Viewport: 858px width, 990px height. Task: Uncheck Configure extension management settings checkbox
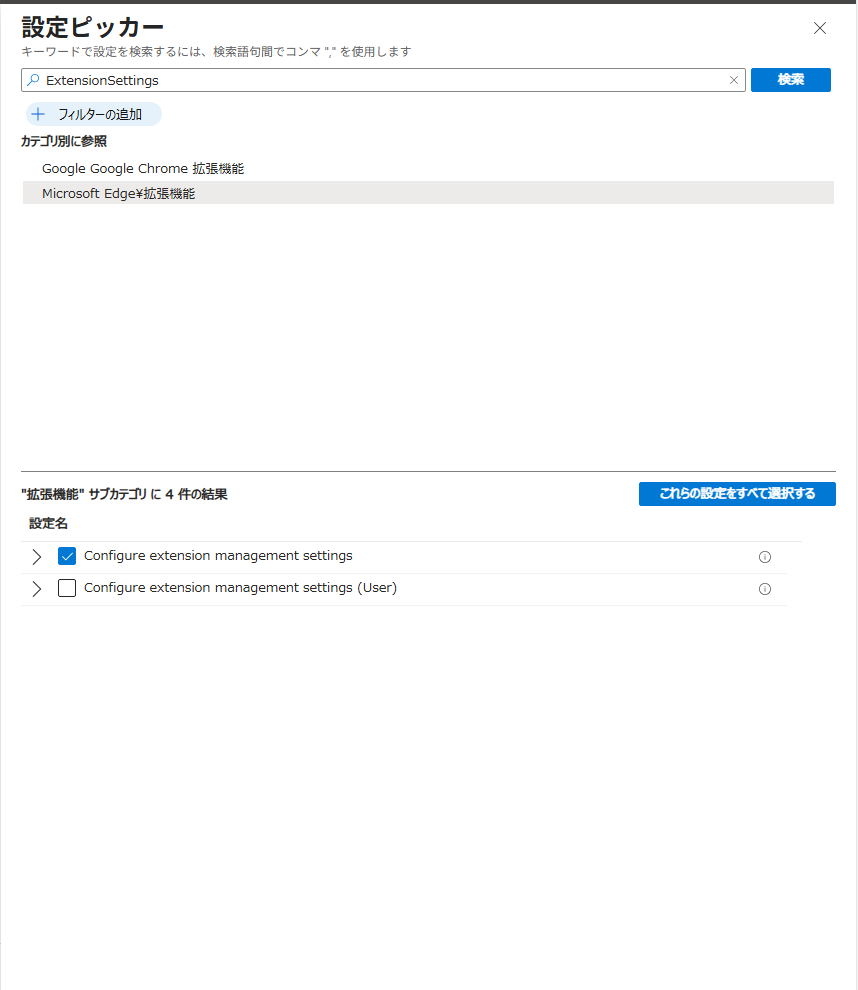[67, 556]
